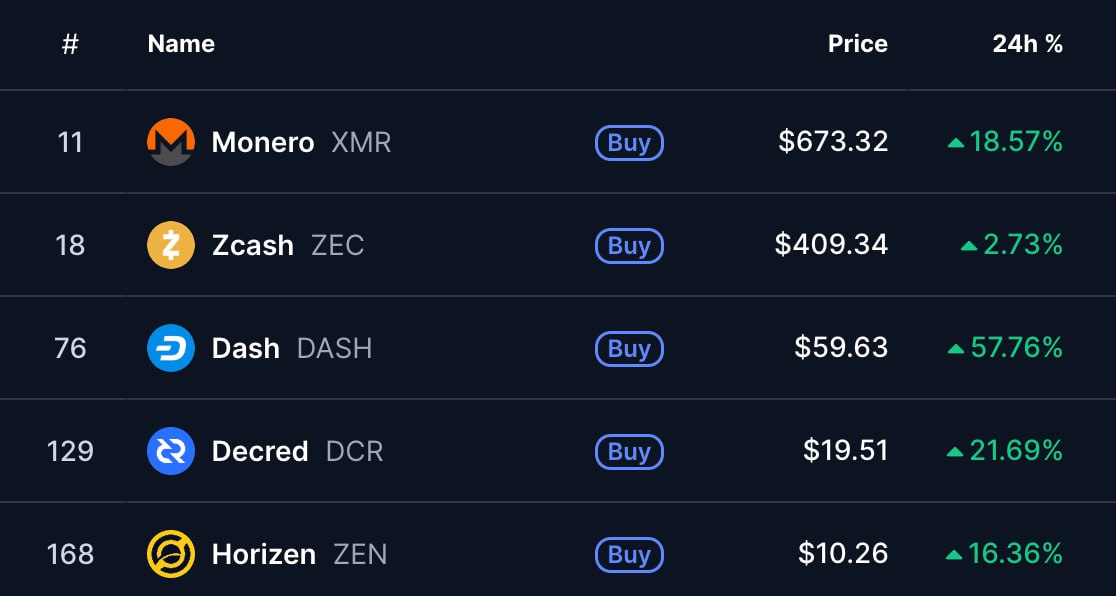1116x596 pixels.
Task: Sort the table by Name column
Action: pyautogui.click(x=181, y=44)
